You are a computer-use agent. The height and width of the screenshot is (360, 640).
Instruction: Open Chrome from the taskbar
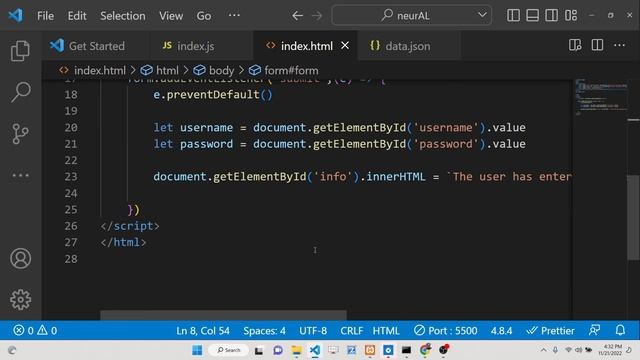click(x=425, y=350)
